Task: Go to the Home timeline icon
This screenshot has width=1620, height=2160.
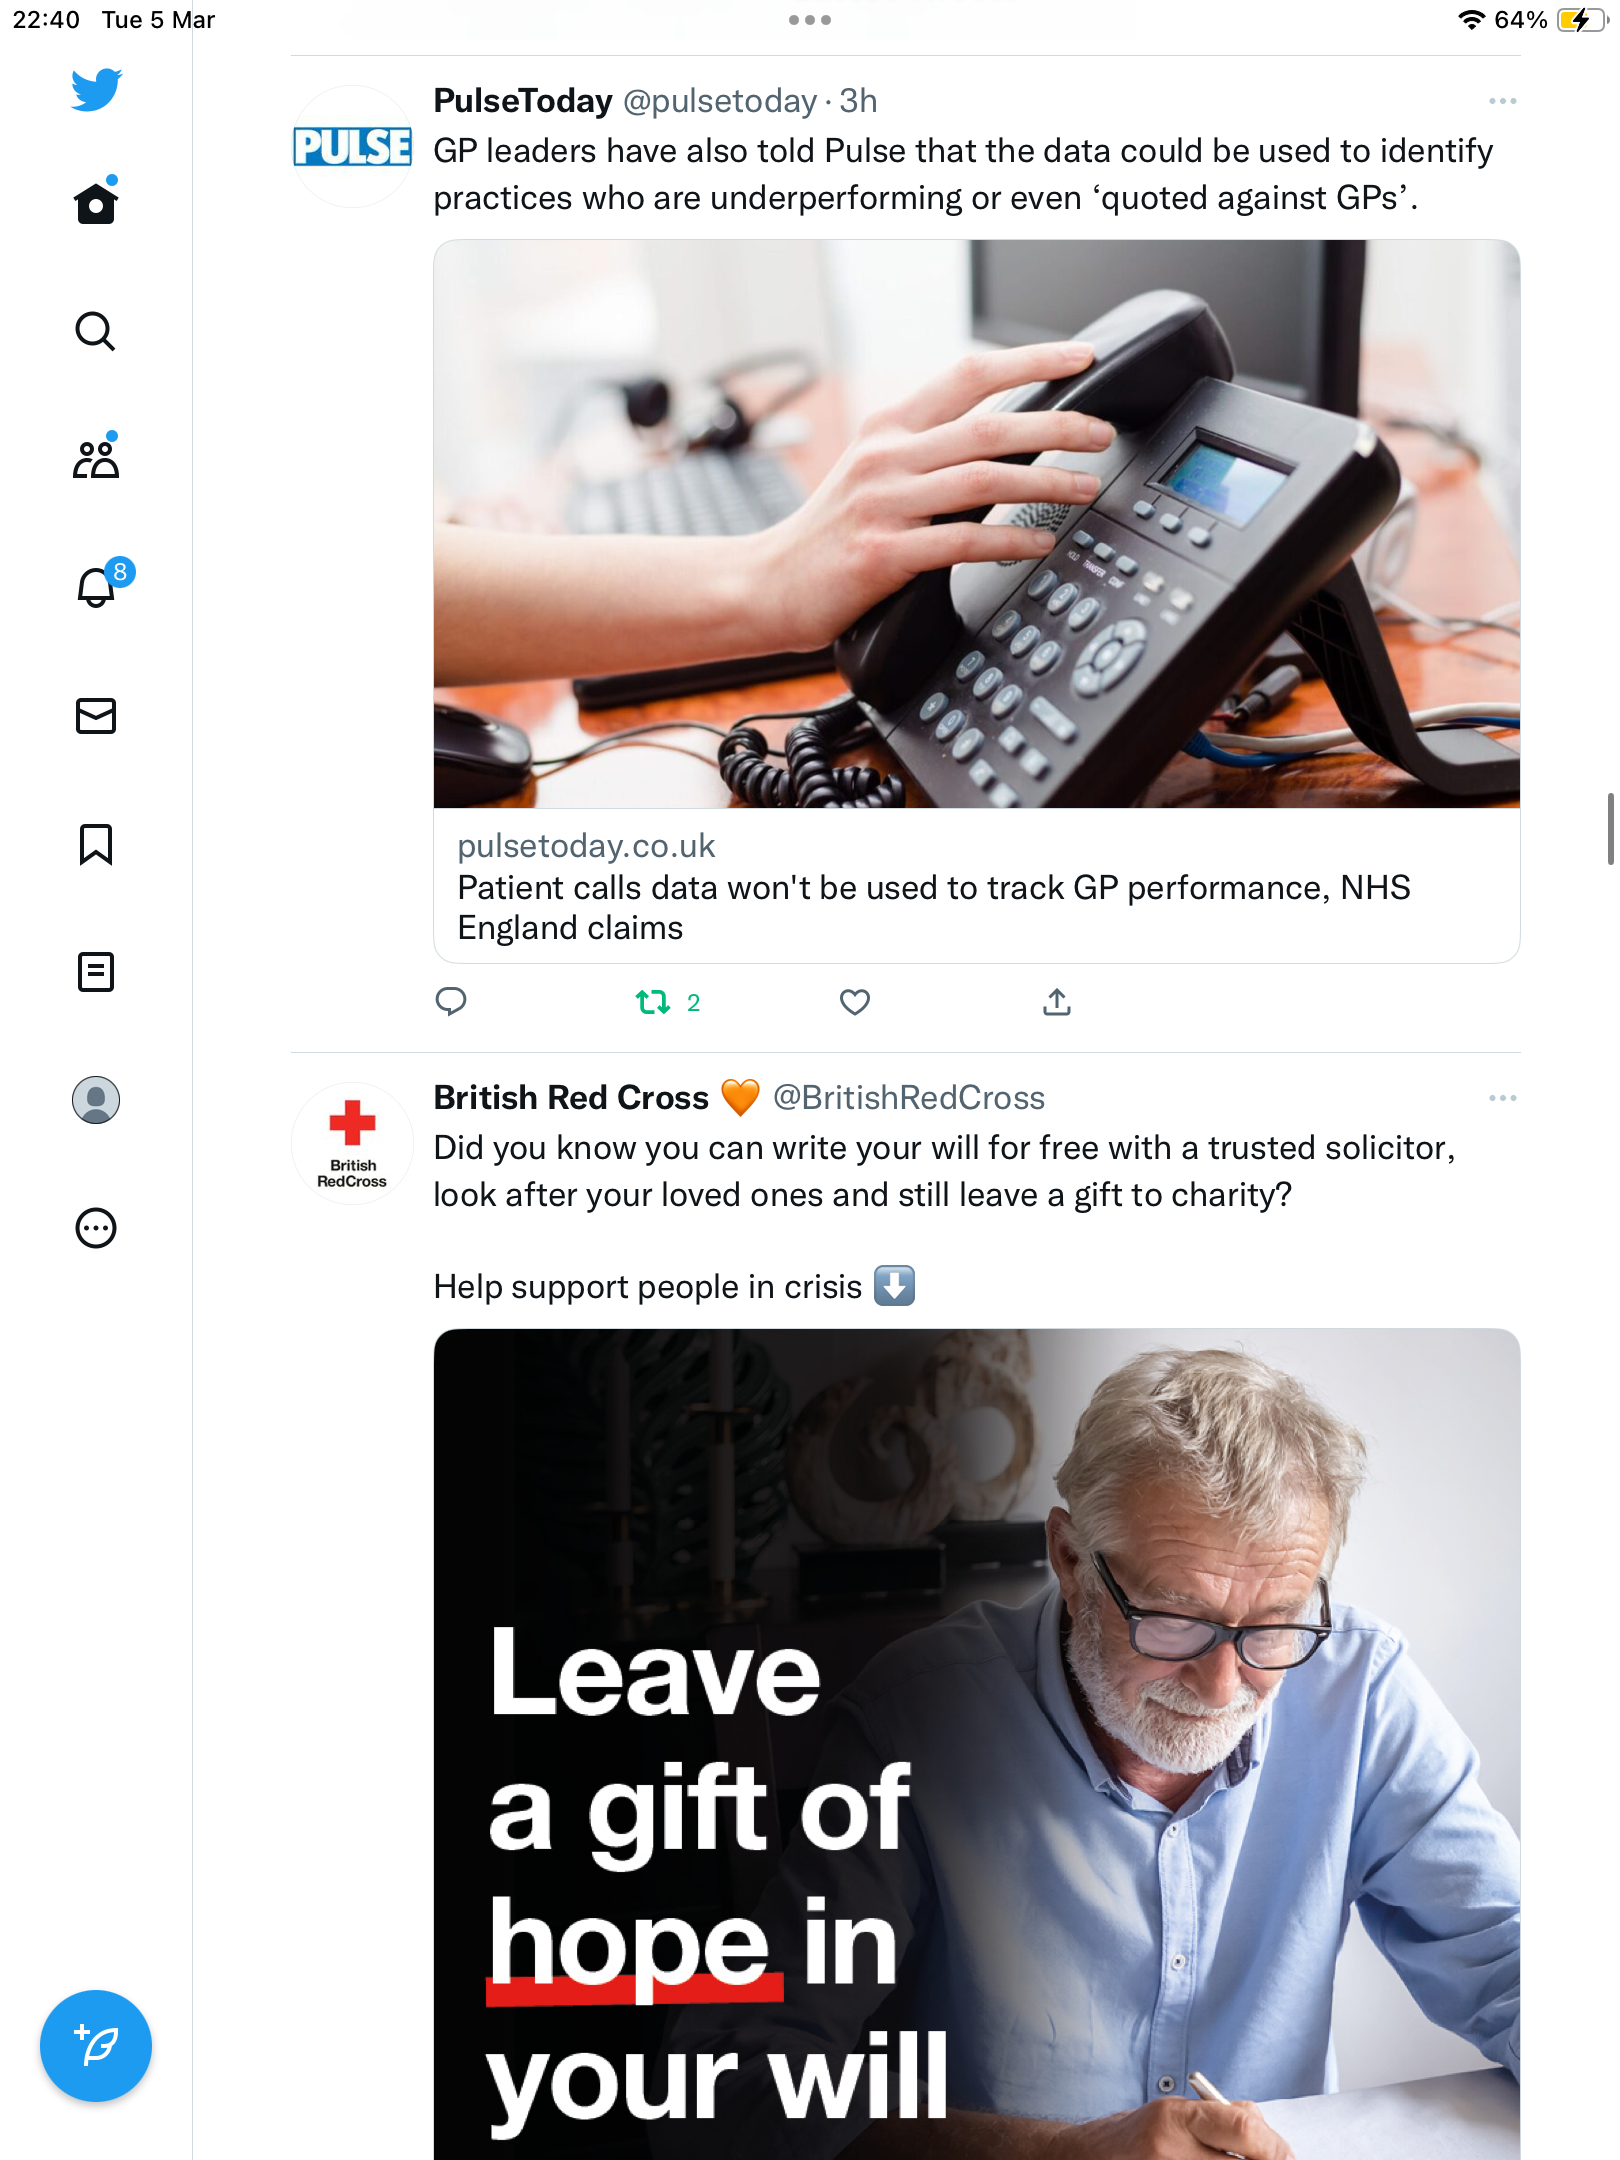Action: pyautogui.click(x=96, y=202)
